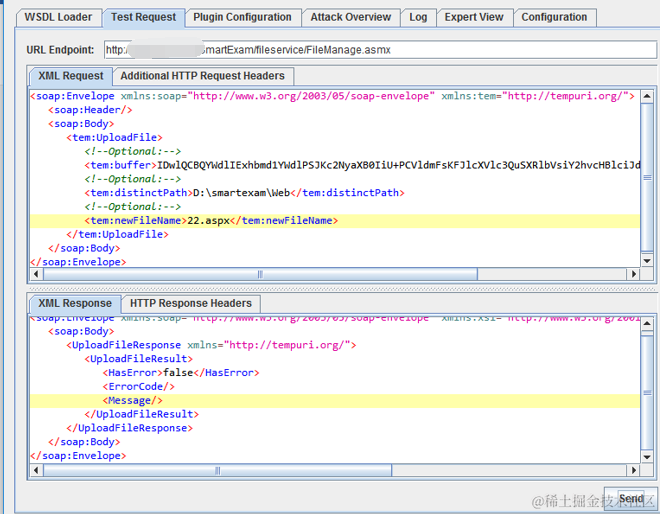This screenshot has height=514, width=660.
Task: Click the soap:Header line in request
Action: click(x=90, y=110)
